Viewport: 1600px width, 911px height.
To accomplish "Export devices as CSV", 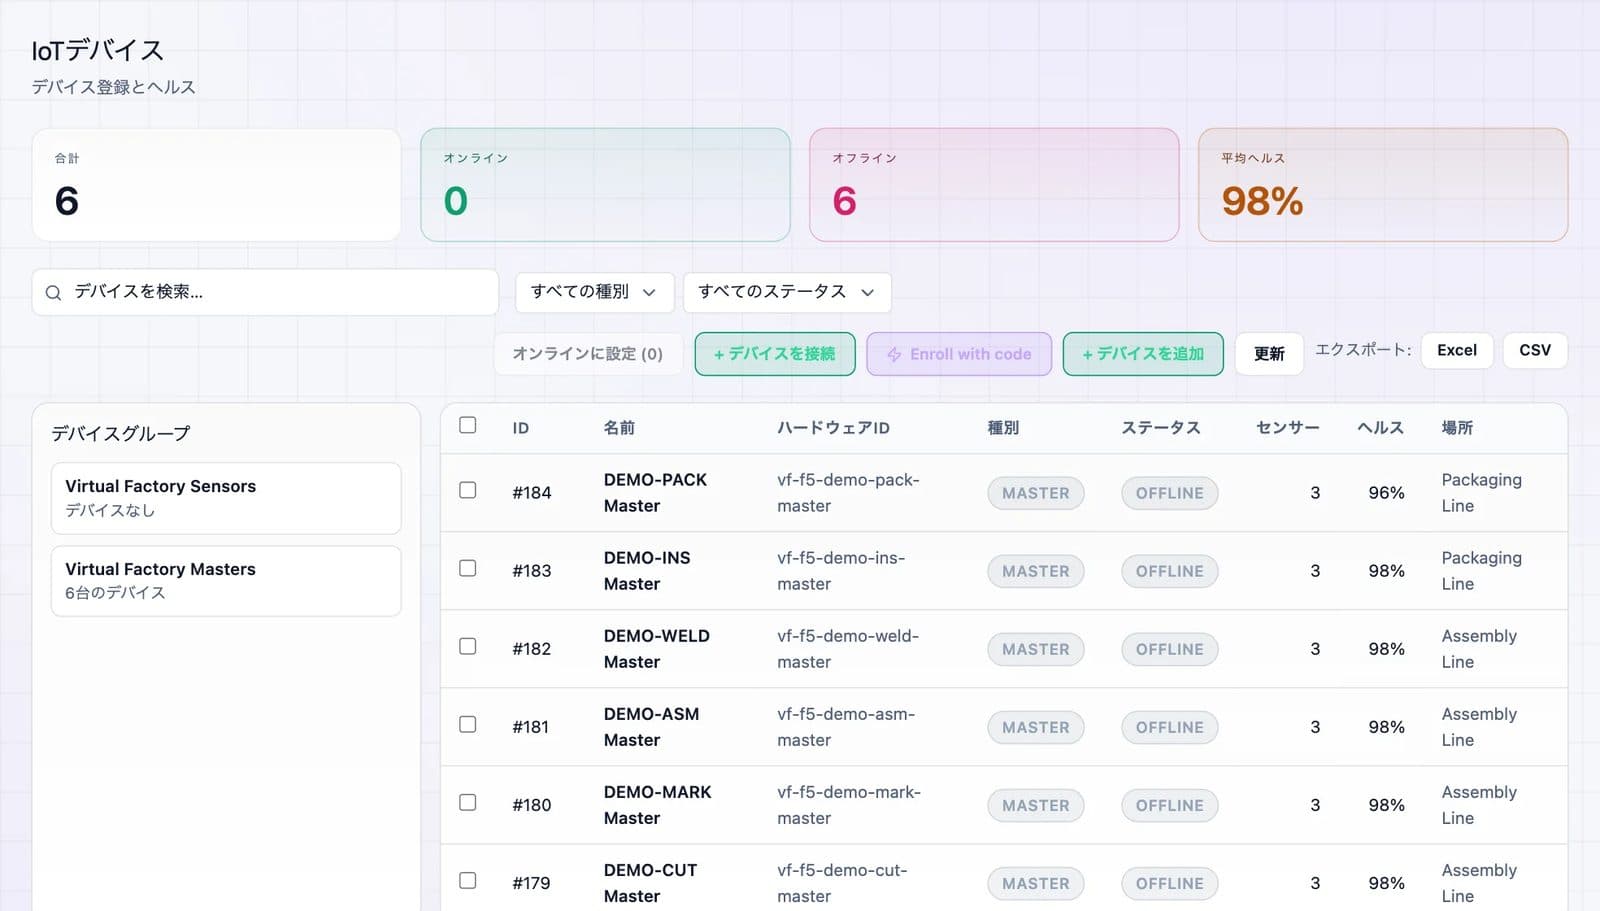I will point(1535,350).
